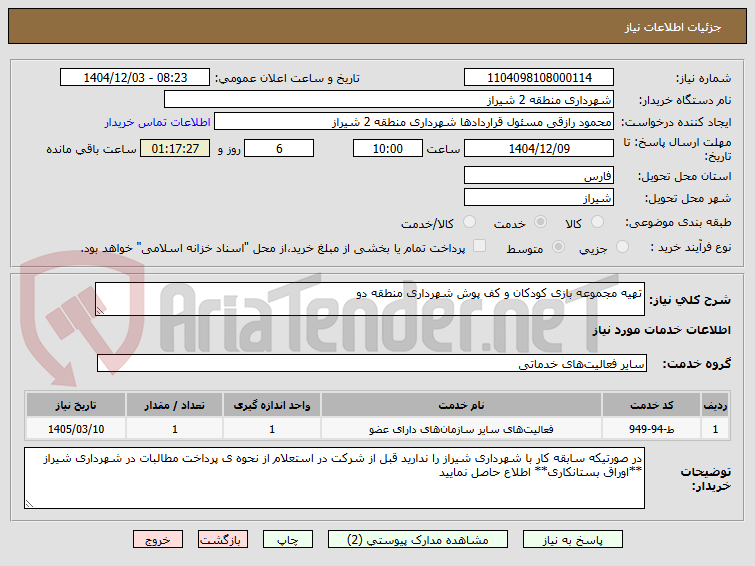Open اطلاعات تماس خریدار link
Viewport: 755px width, 566px height.
pyautogui.click(x=157, y=122)
